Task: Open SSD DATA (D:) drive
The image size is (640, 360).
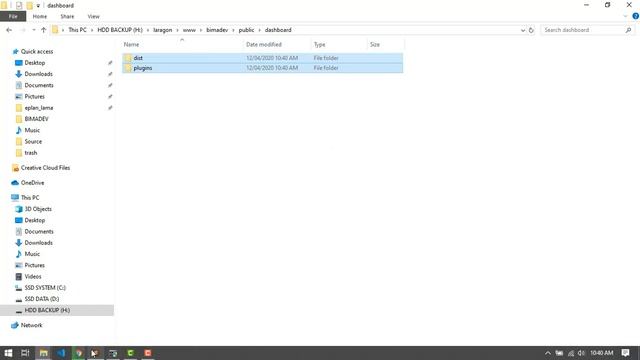Action: 42,299
